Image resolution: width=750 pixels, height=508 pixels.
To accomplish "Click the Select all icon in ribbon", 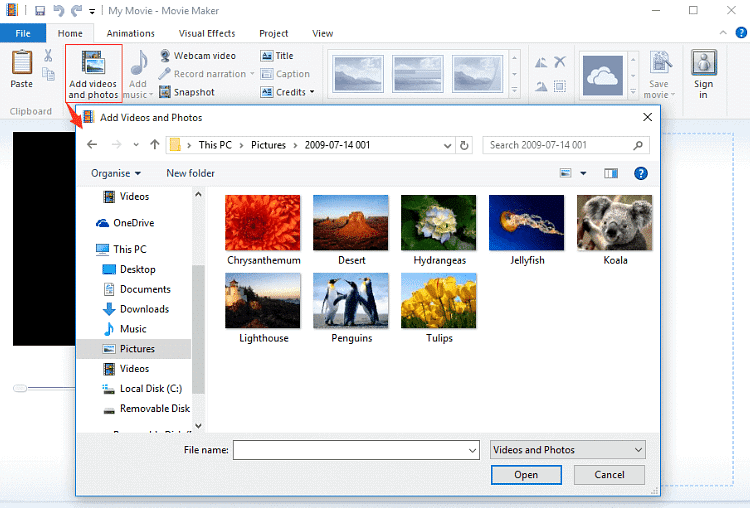I will pyautogui.click(x=560, y=86).
